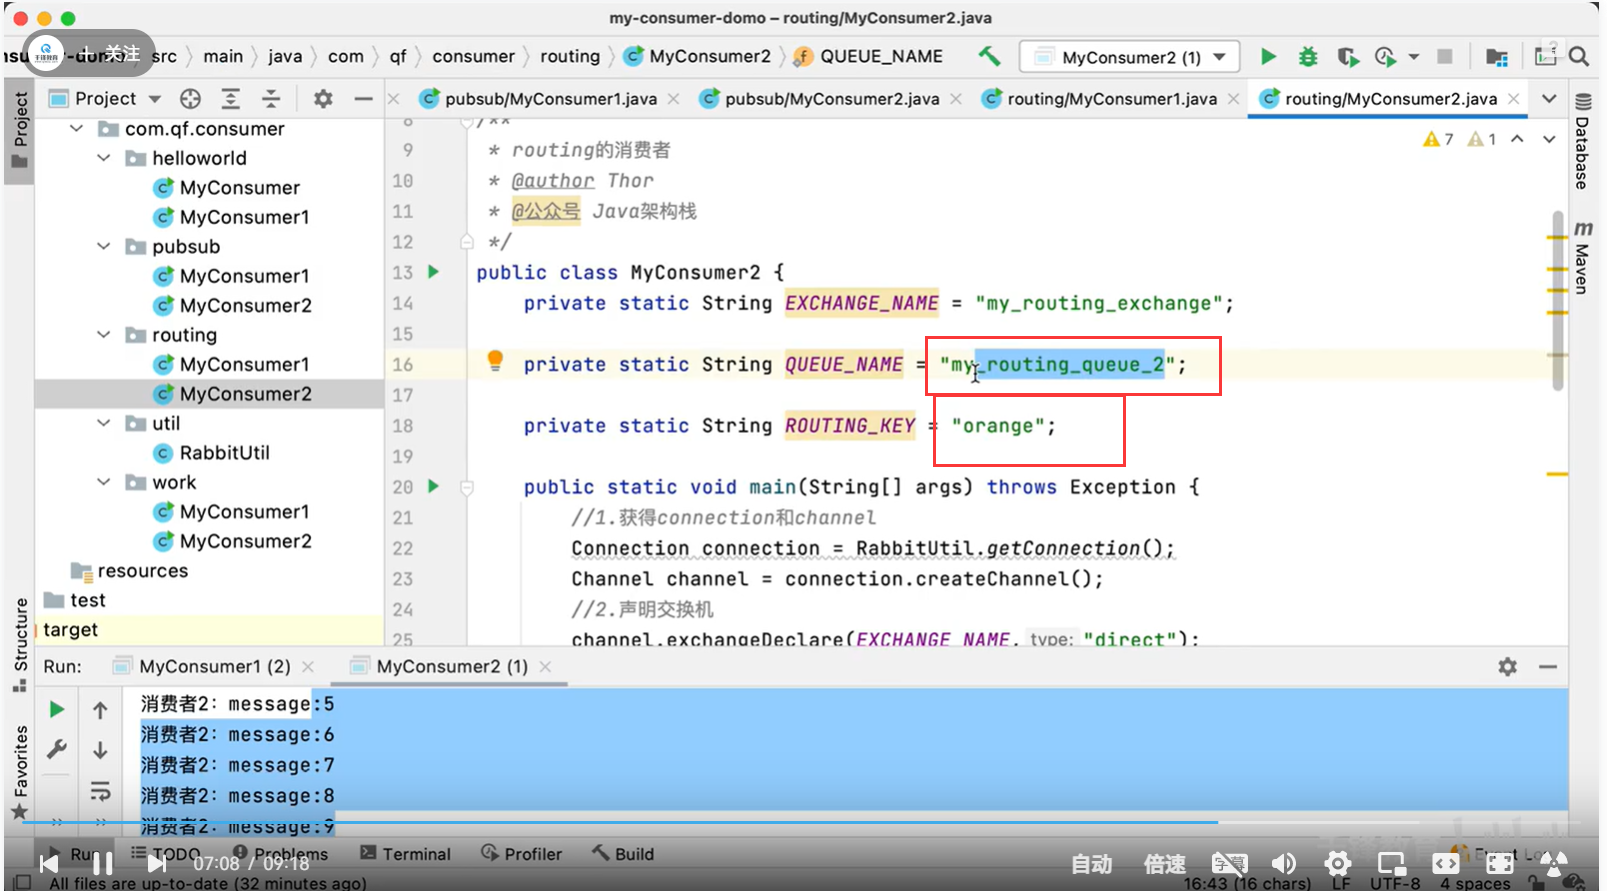The width and height of the screenshot is (1607, 891).
Task: Click the grey Stop button in toolbar
Action: [1444, 57]
